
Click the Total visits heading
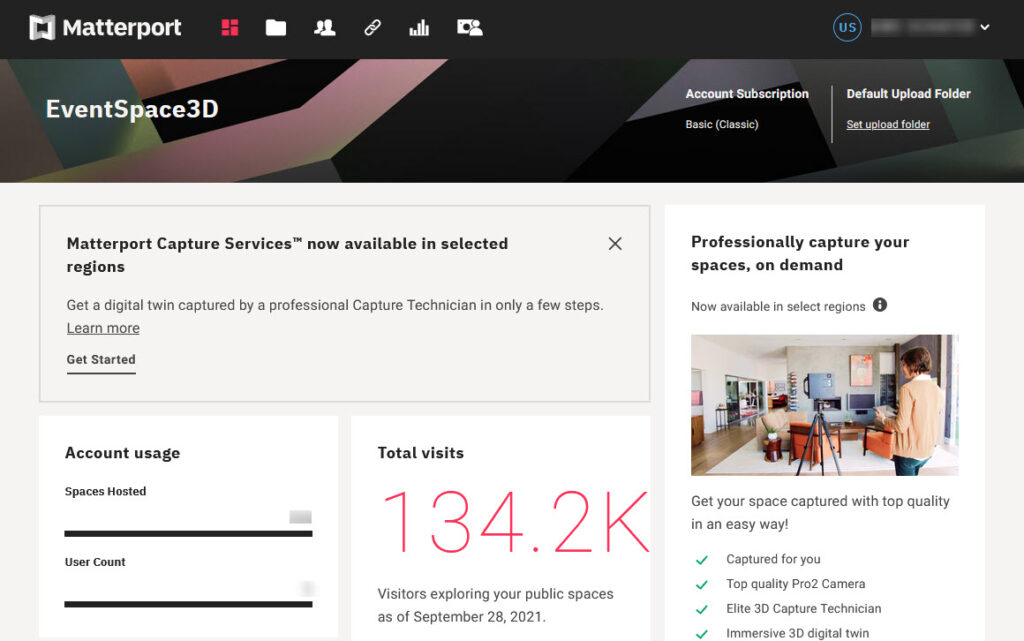[x=421, y=453]
